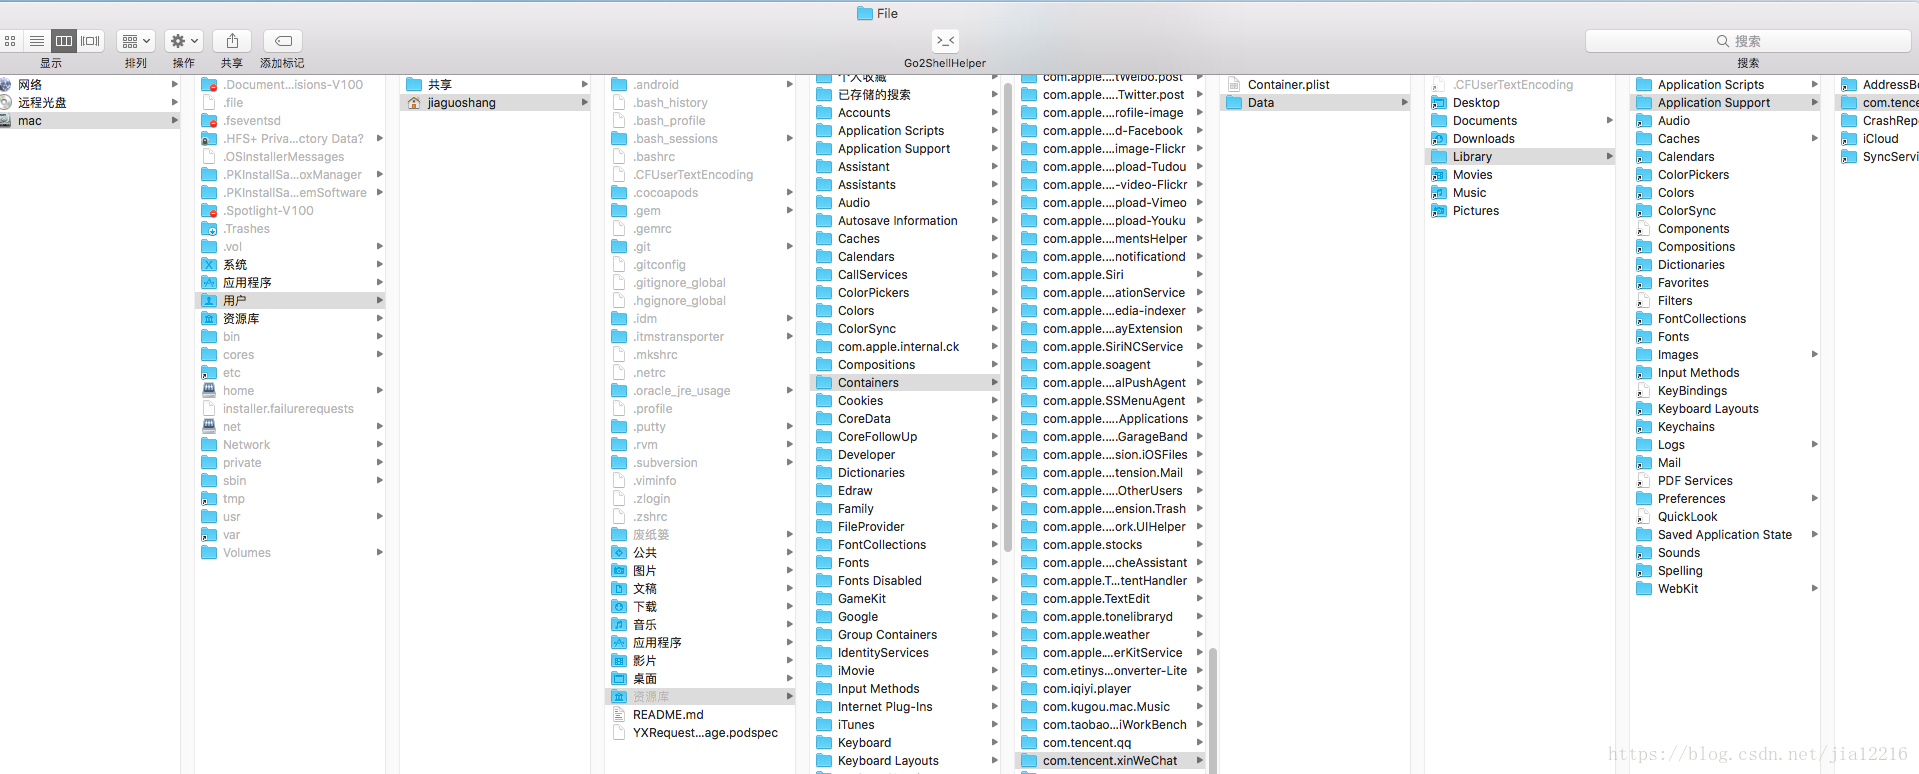Click the containers column scrollbar
This screenshot has height=774, width=1919.
coord(1213,710)
